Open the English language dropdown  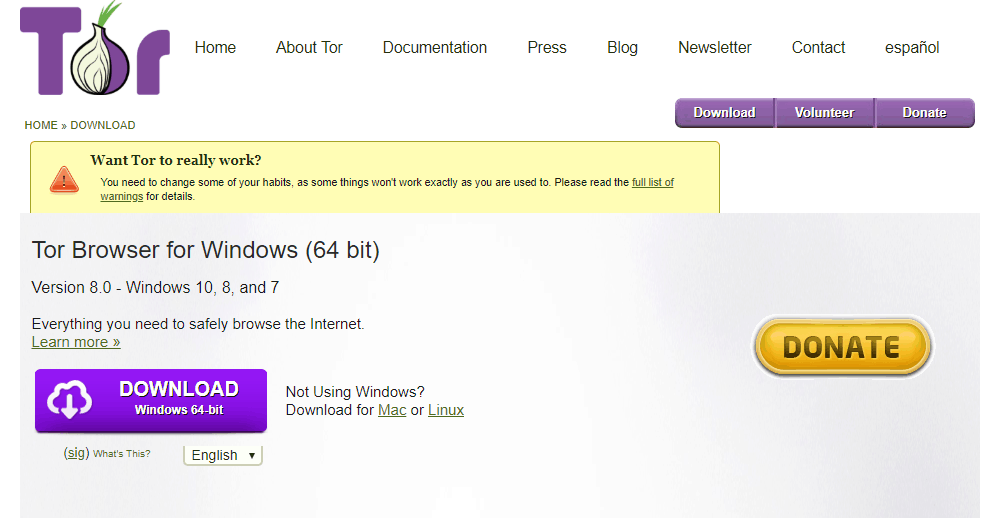tap(223, 455)
